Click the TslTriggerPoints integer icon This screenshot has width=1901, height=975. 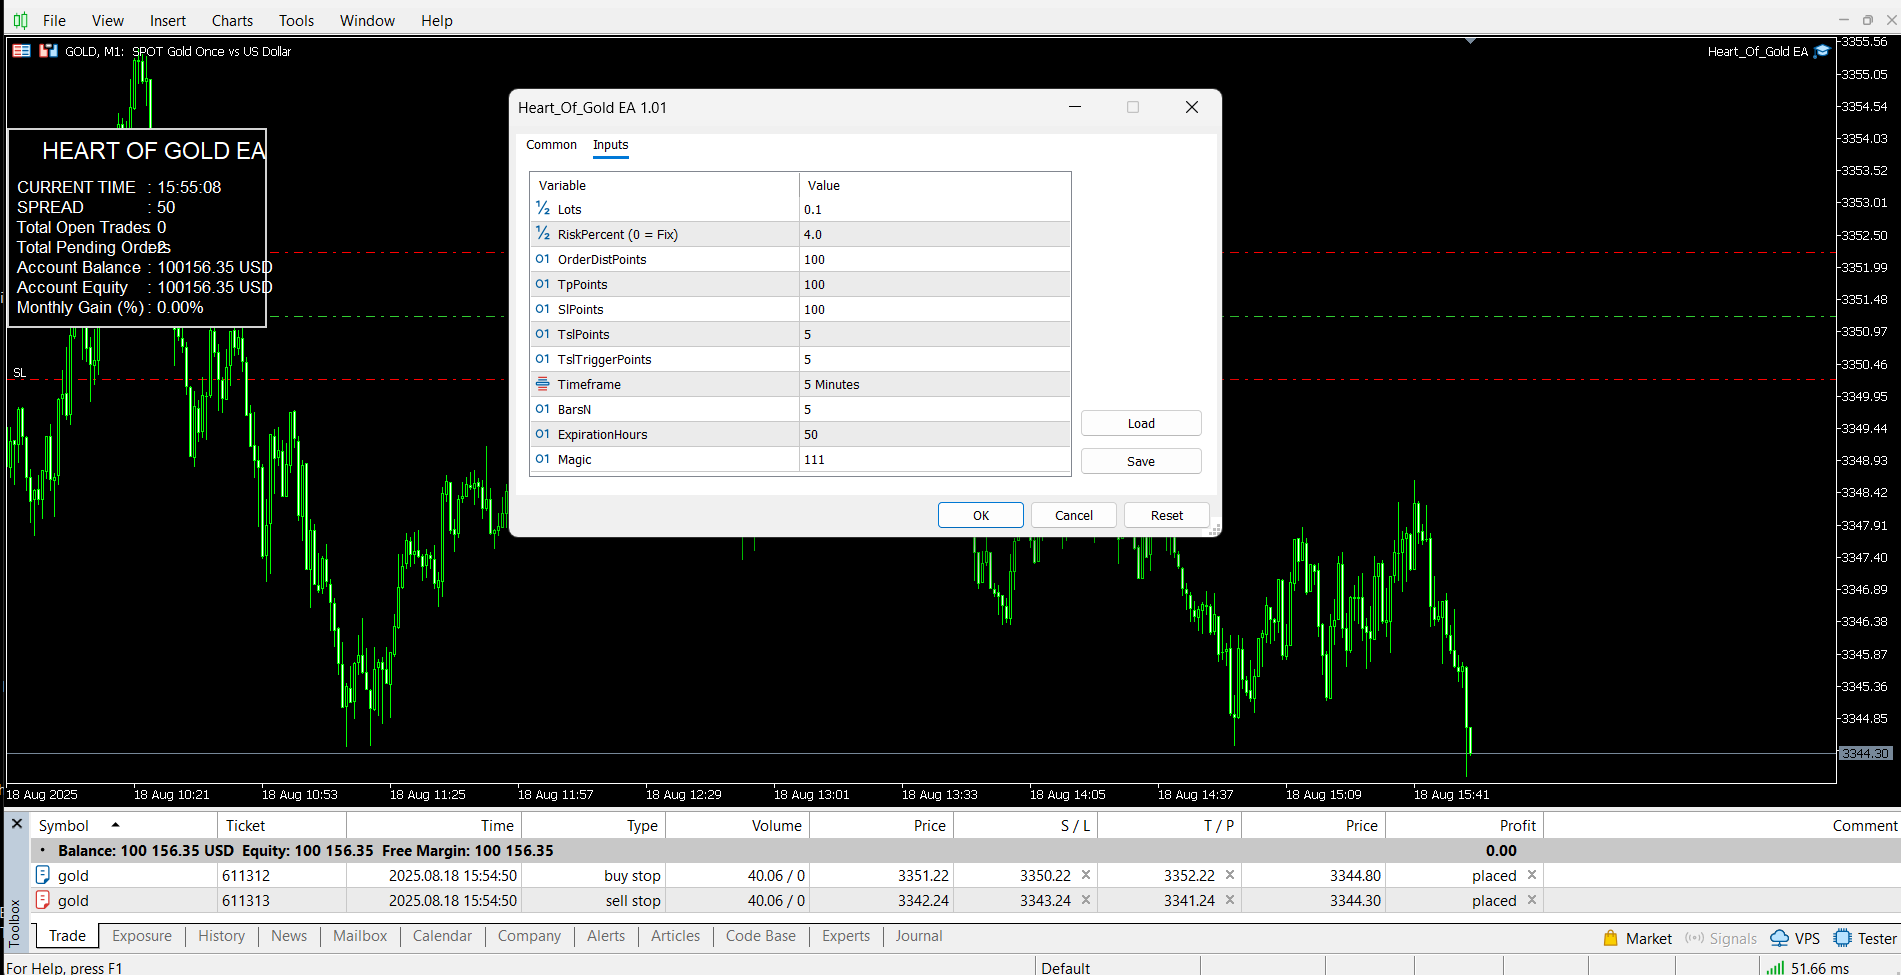pos(542,359)
